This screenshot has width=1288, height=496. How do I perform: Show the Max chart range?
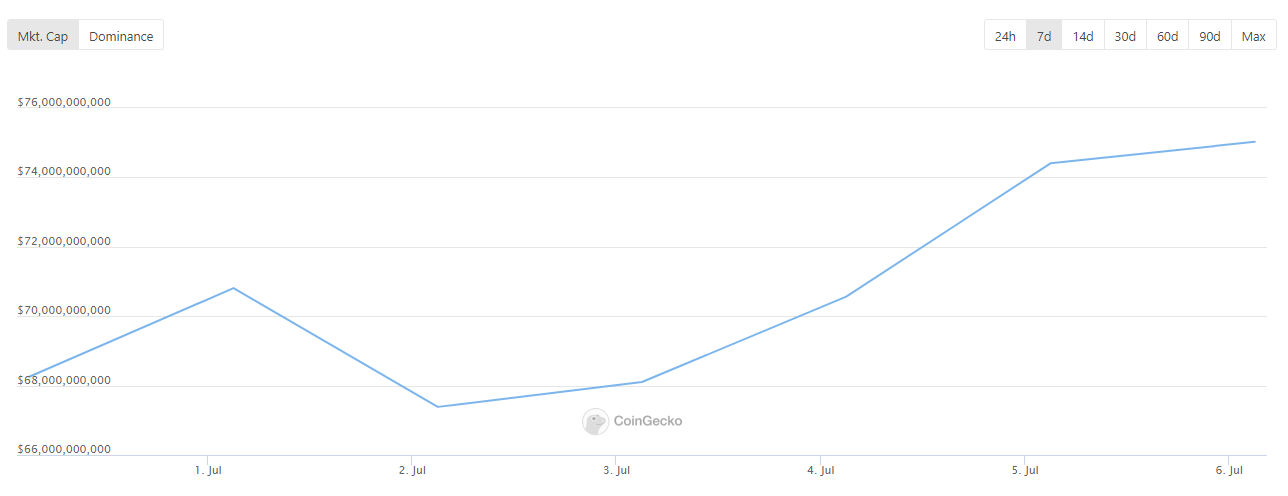(x=1254, y=36)
